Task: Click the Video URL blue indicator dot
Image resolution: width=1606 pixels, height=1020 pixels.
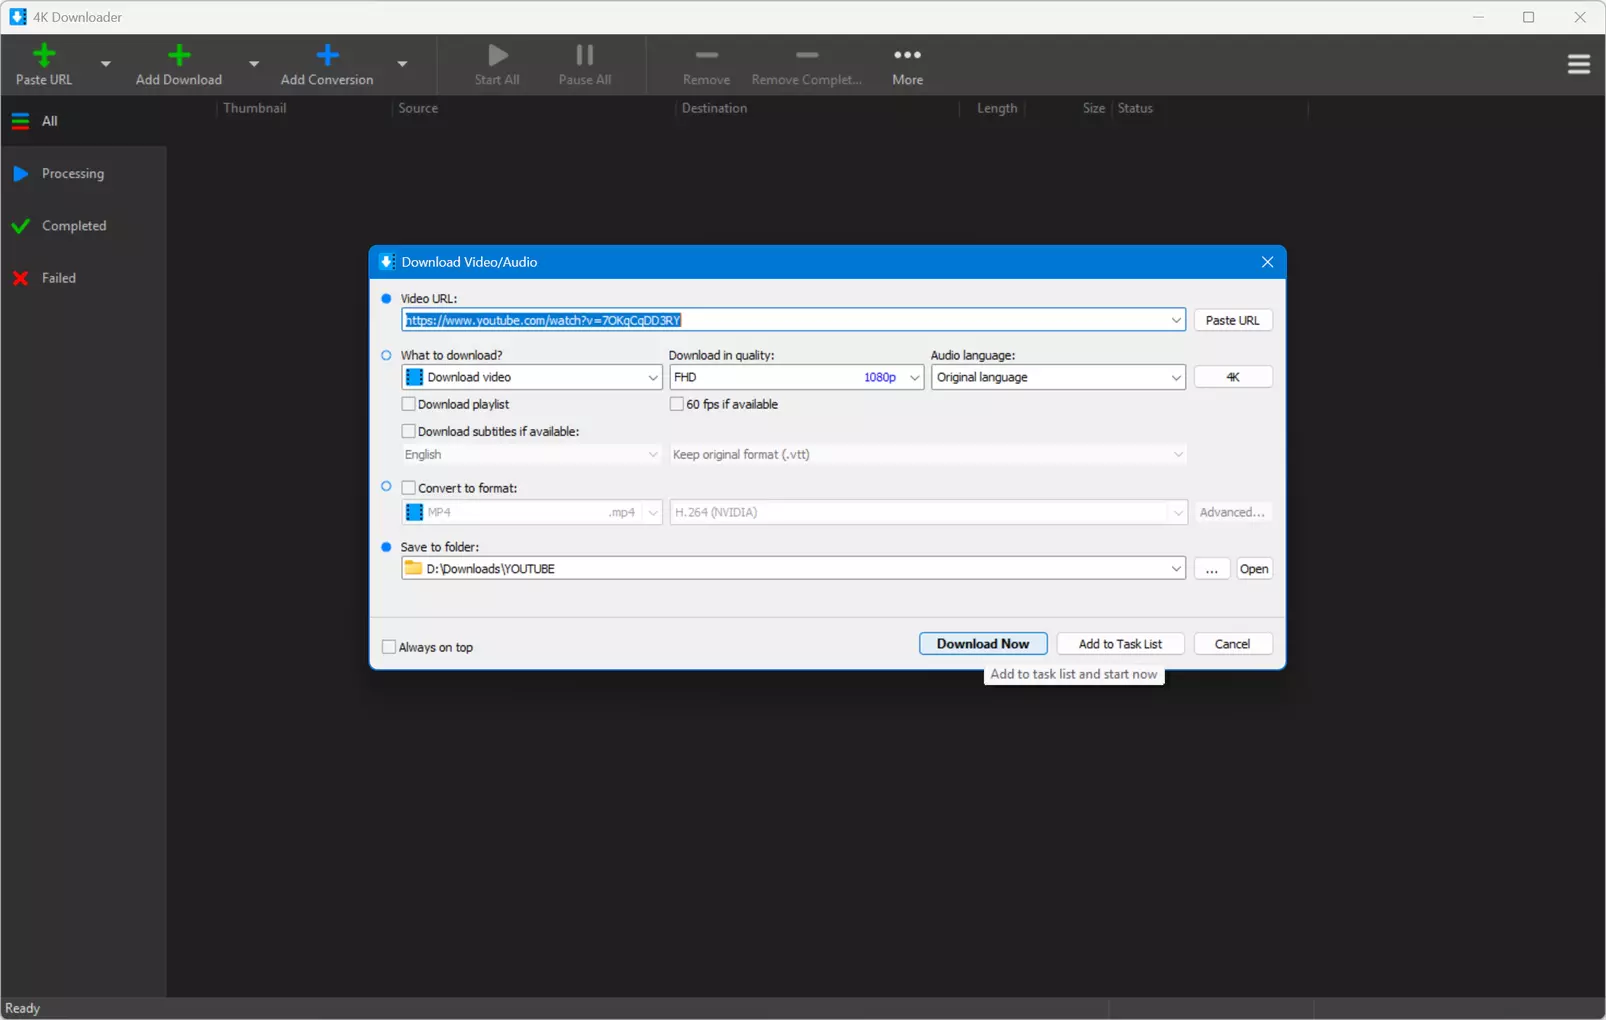Action: click(x=386, y=298)
